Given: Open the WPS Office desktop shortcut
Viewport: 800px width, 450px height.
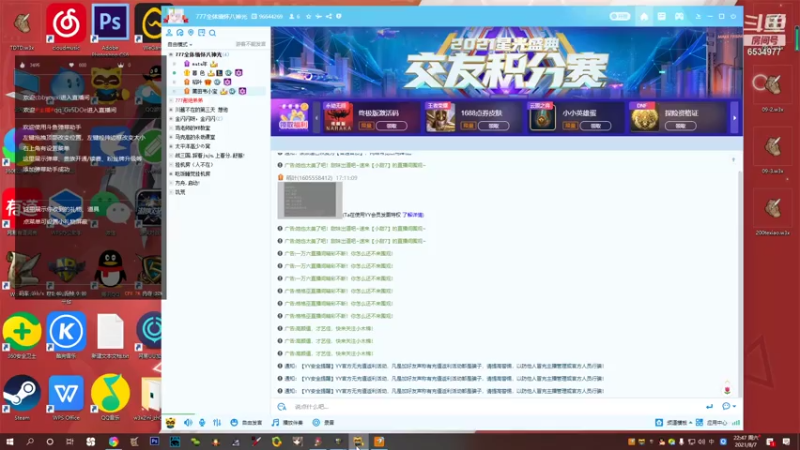Looking at the screenshot, I should (x=66, y=397).
